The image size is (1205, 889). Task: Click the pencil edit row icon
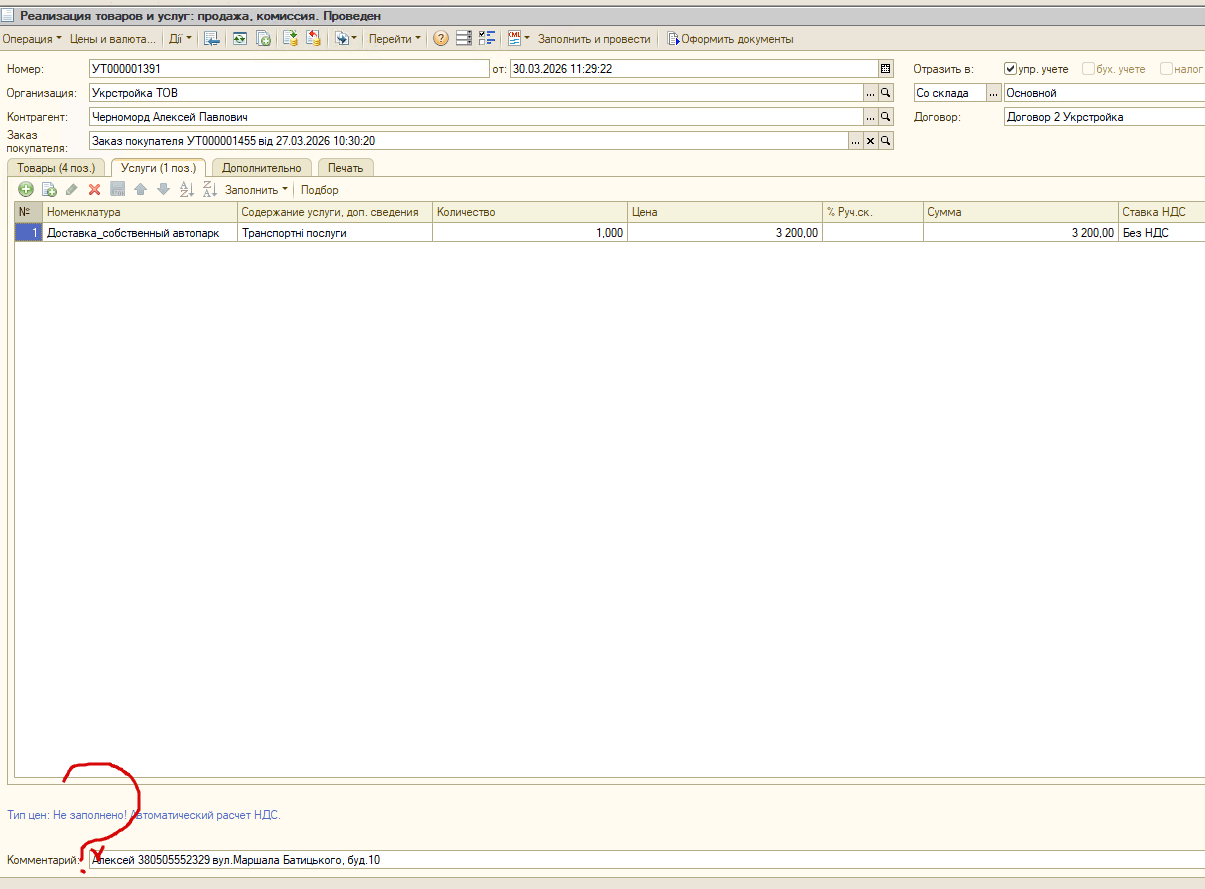tap(72, 189)
